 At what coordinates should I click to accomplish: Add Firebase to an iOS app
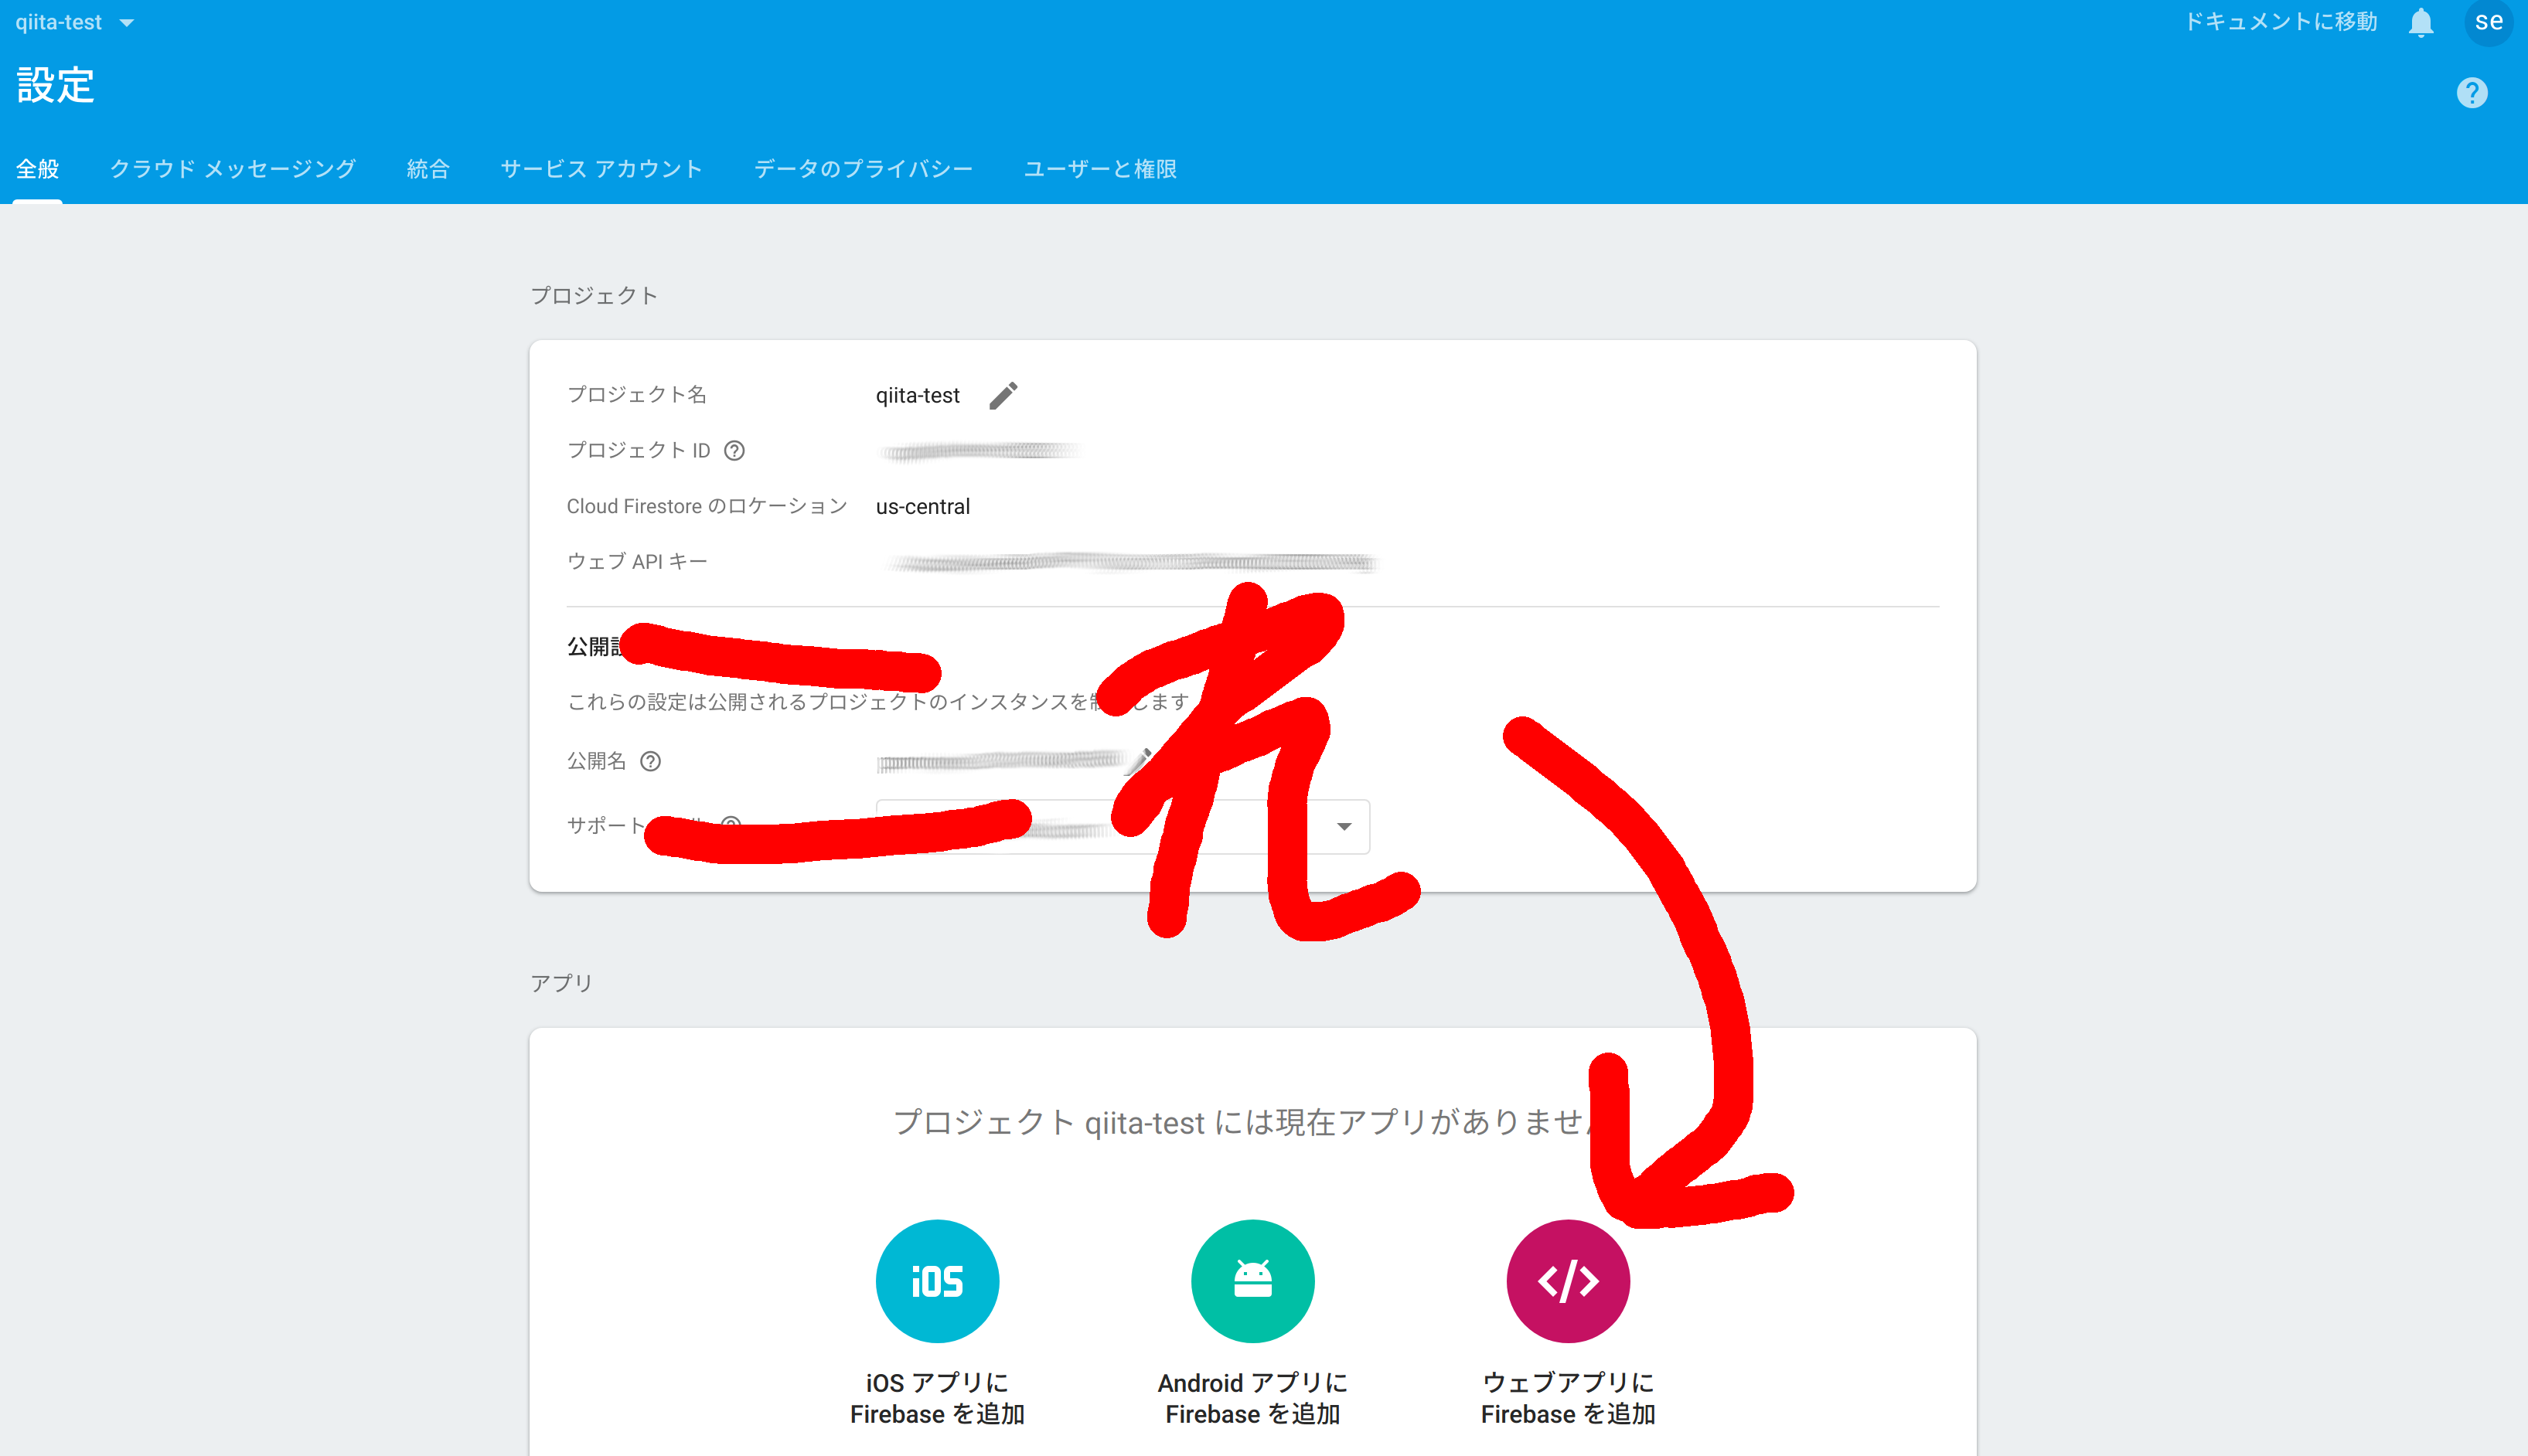coord(936,1281)
